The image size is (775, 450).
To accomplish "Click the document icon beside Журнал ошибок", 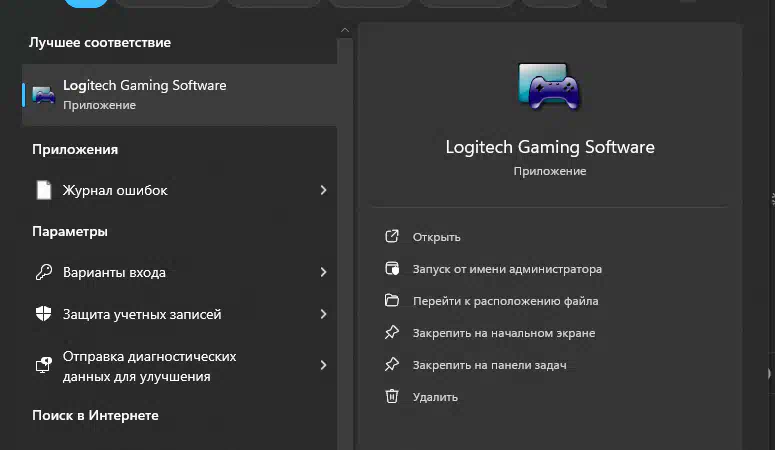I will pyautogui.click(x=43, y=190).
